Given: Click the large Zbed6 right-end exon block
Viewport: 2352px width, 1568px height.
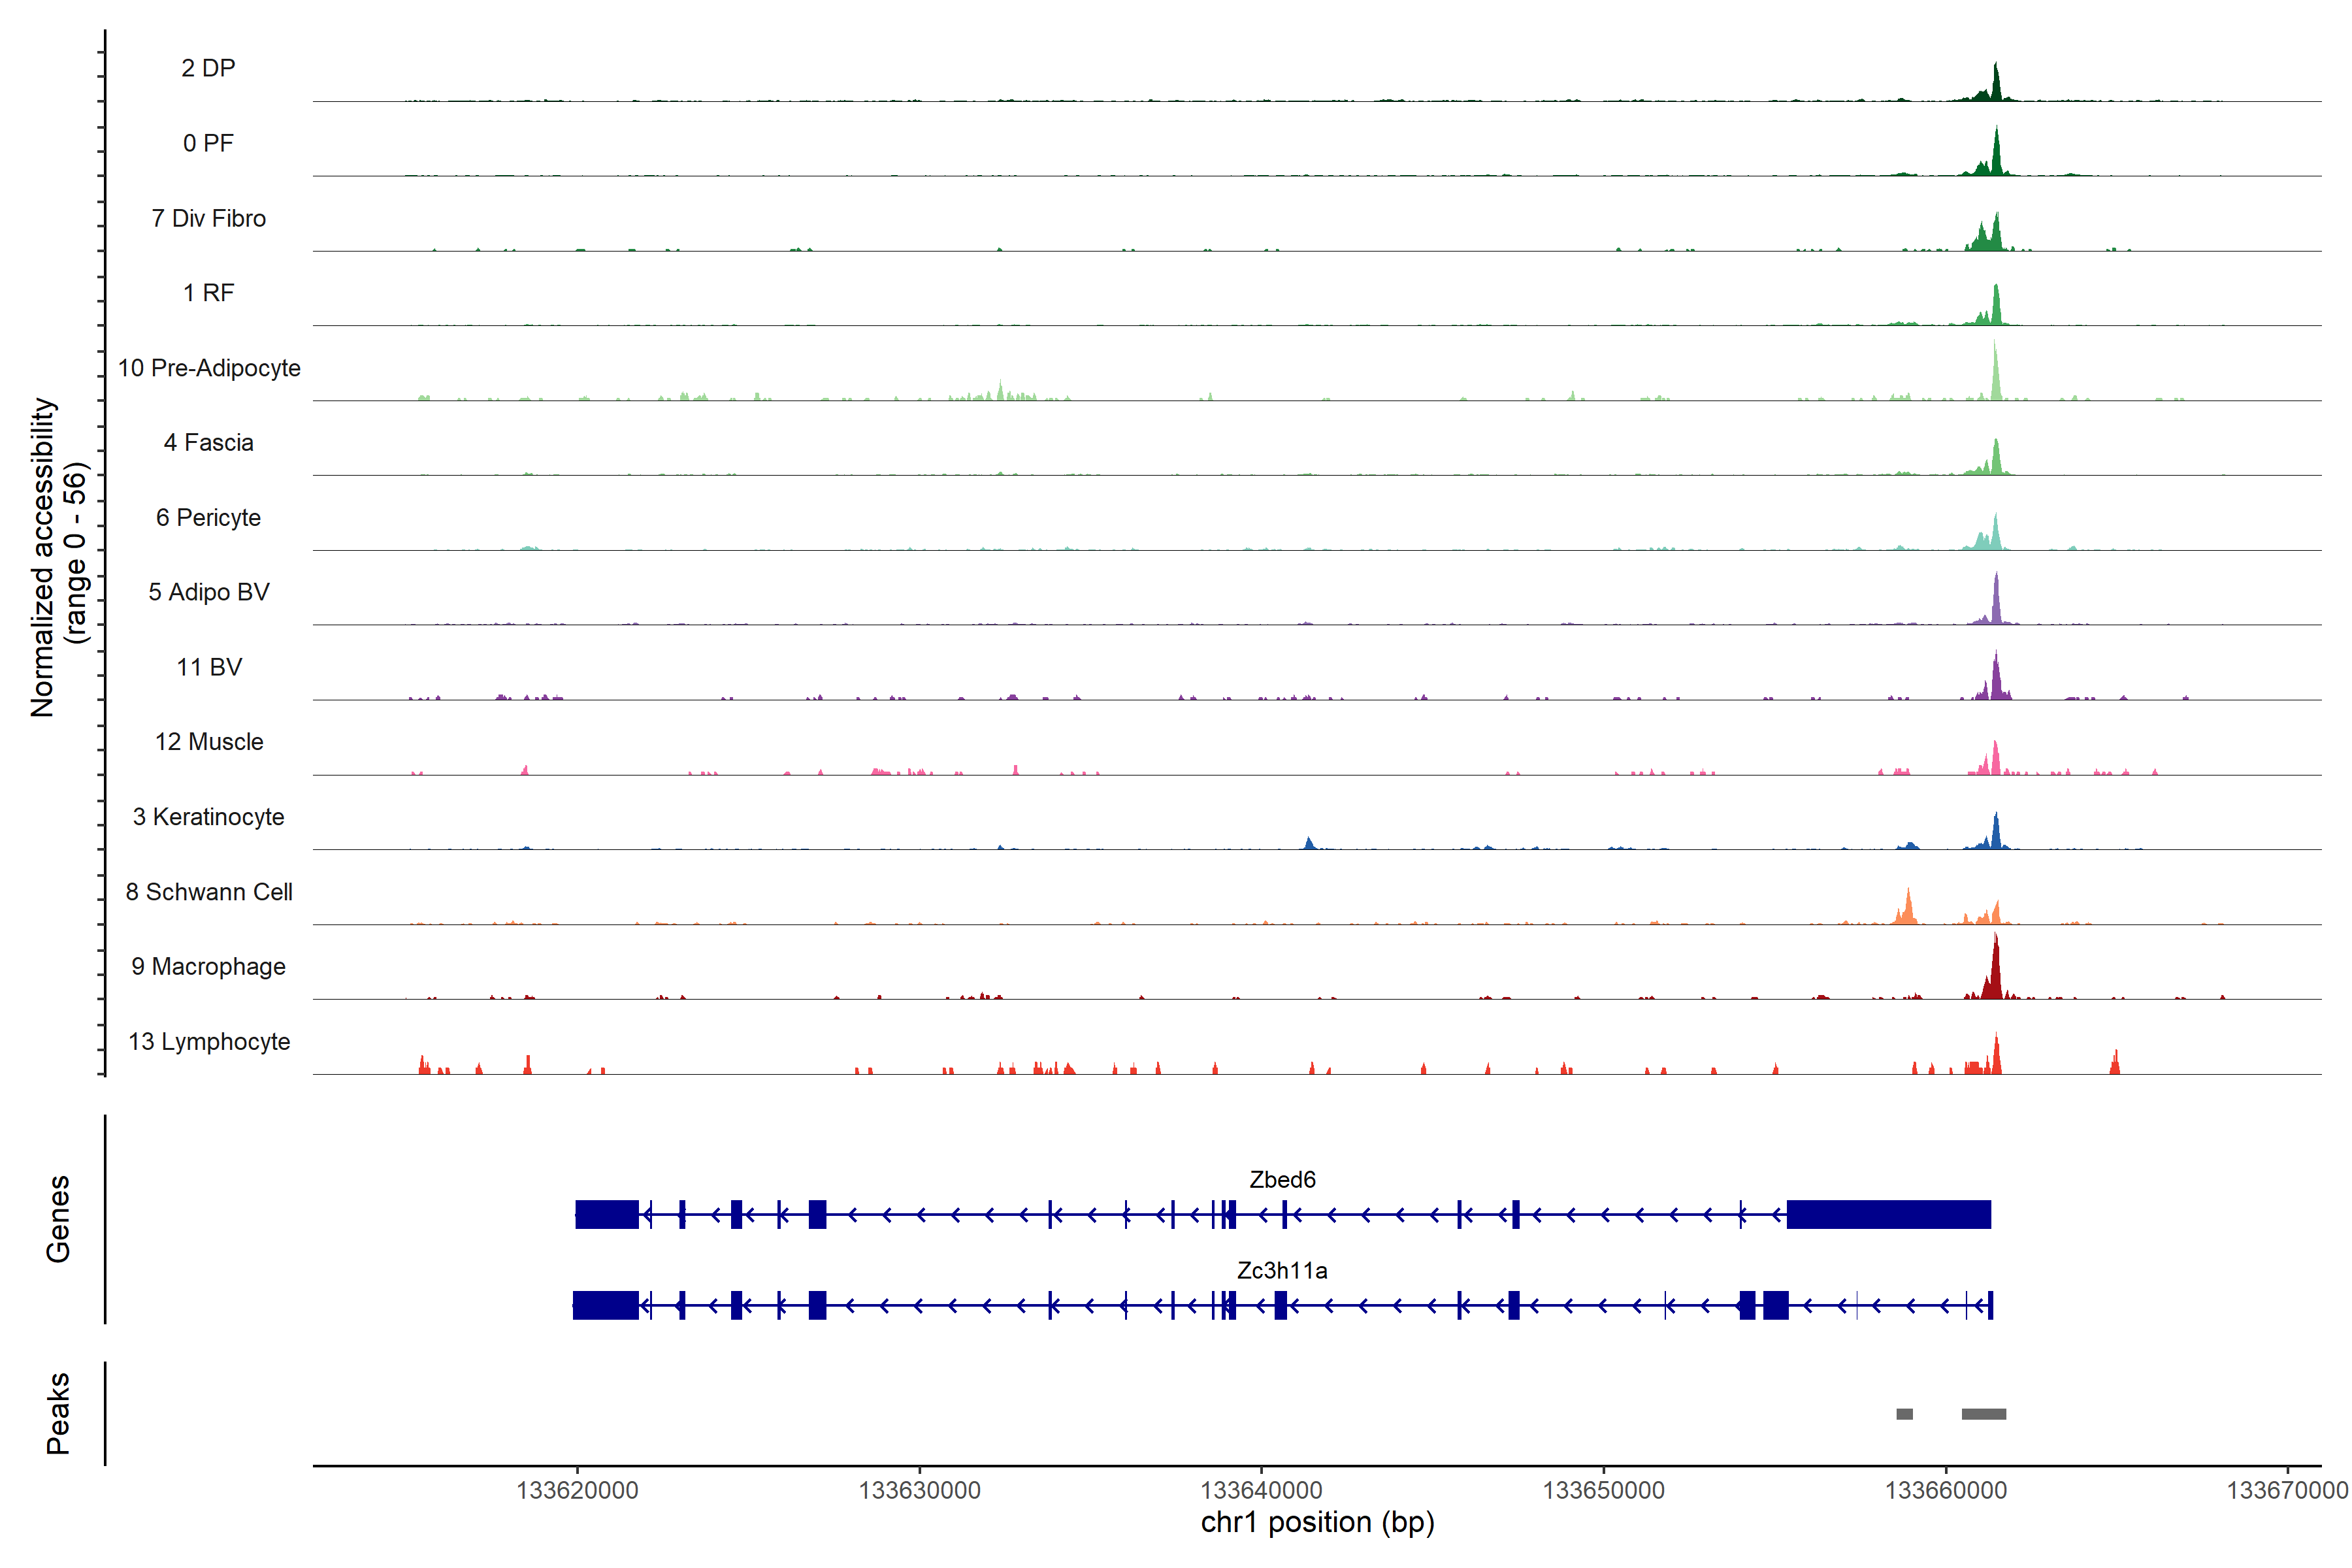Looking at the screenshot, I should [x=1888, y=1214].
